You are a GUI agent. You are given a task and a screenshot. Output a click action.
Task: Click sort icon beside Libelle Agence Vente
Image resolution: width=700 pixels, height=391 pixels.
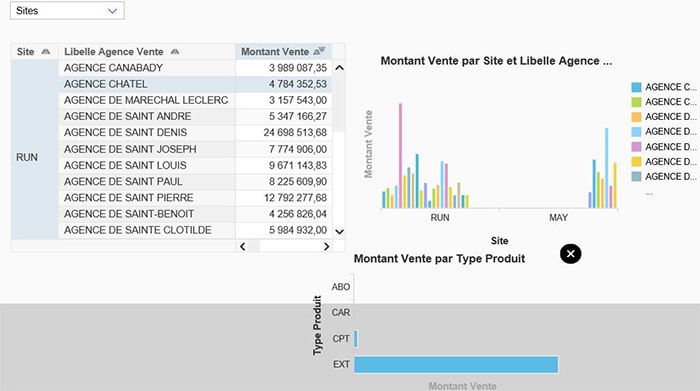point(175,52)
